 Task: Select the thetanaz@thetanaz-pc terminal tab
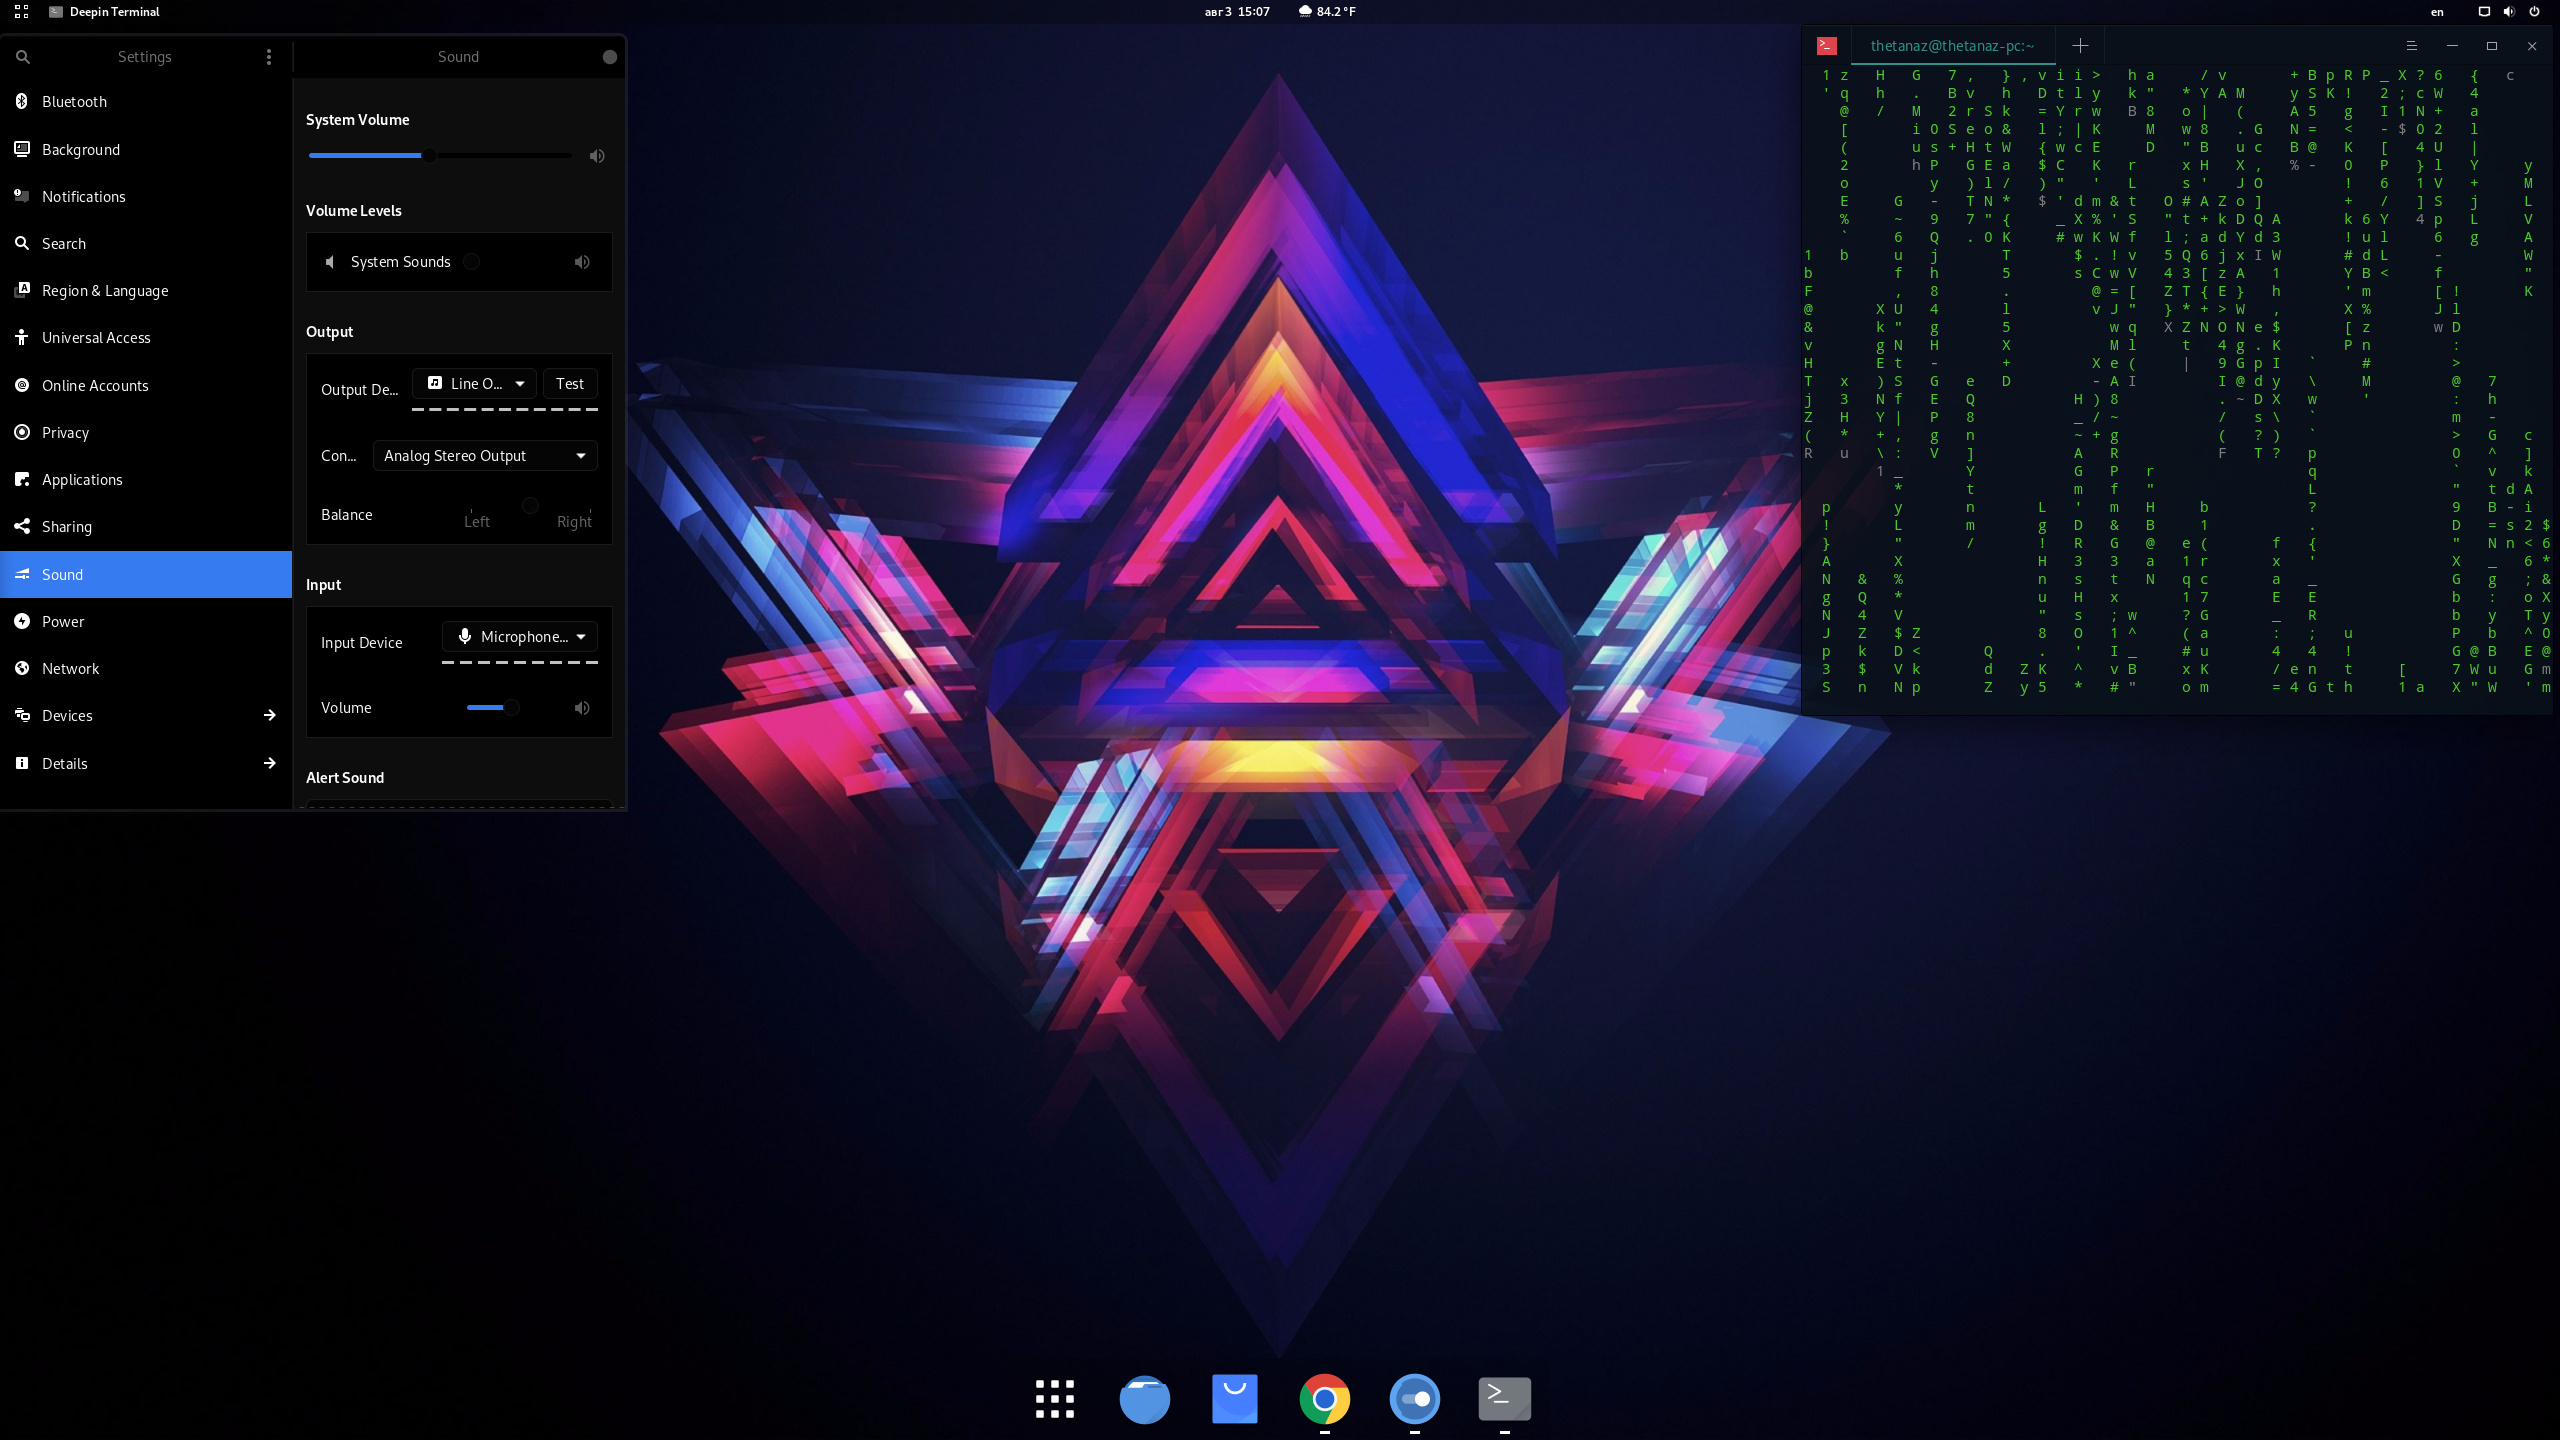pyautogui.click(x=1952, y=46)
